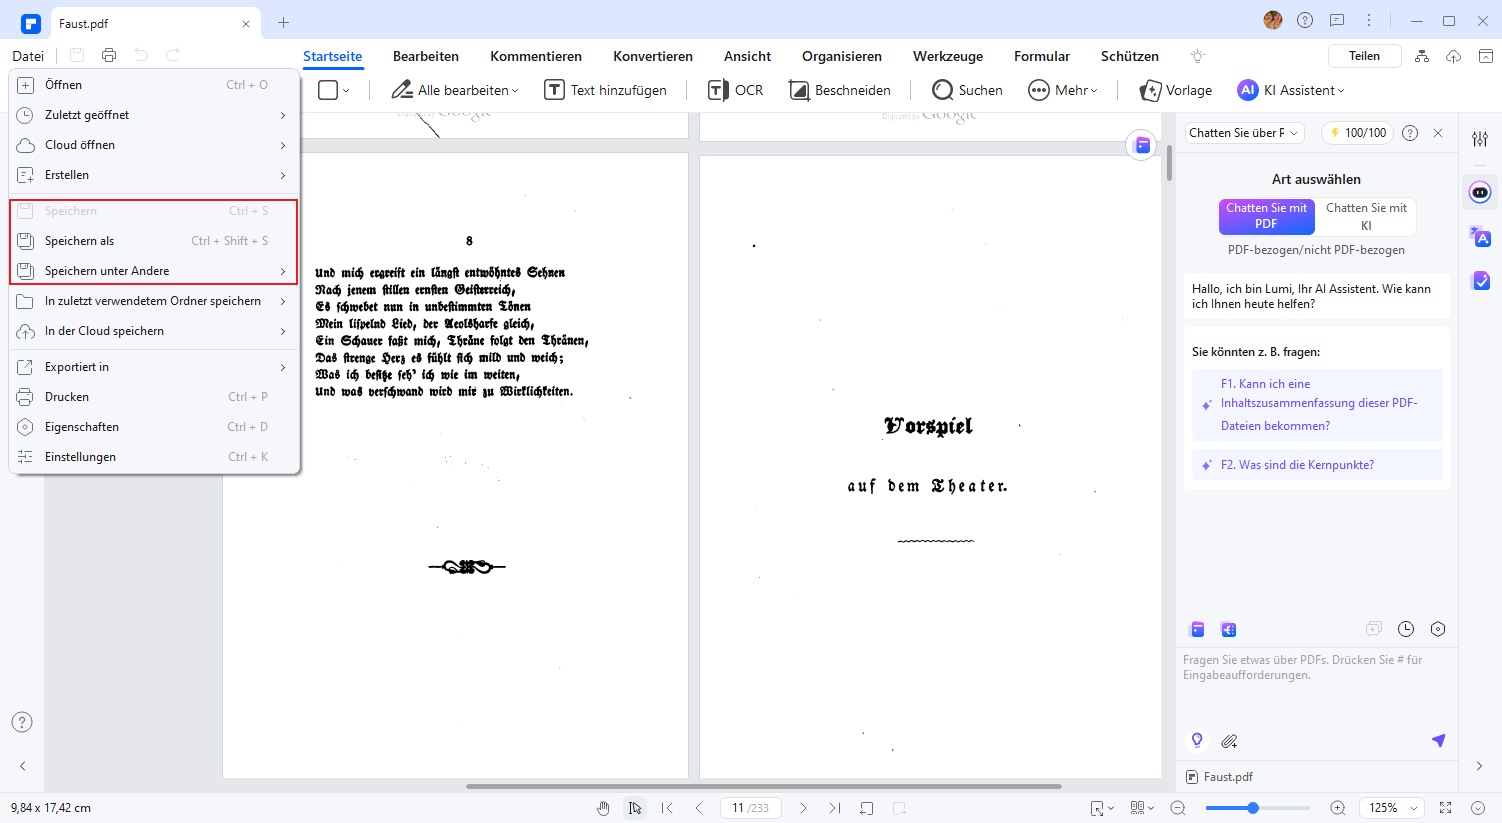Click the lightbulb tips icon in ribbon

(x=1197, y=56)
